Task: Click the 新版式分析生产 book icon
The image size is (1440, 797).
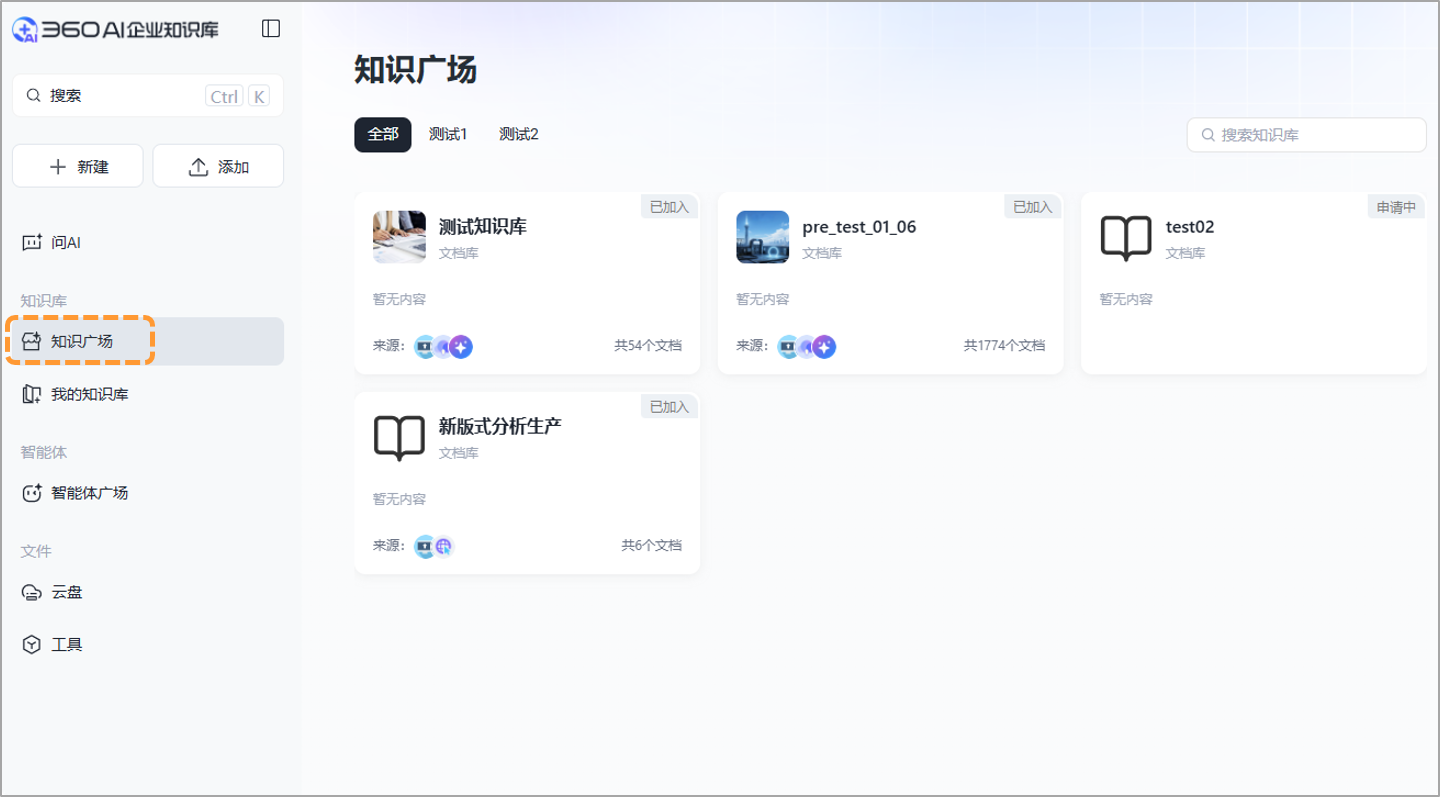Action: [399, 437]
